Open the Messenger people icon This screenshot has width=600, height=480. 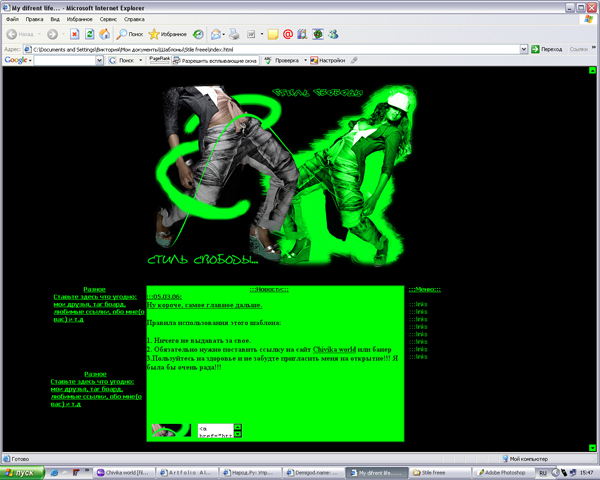pos(333,34)
